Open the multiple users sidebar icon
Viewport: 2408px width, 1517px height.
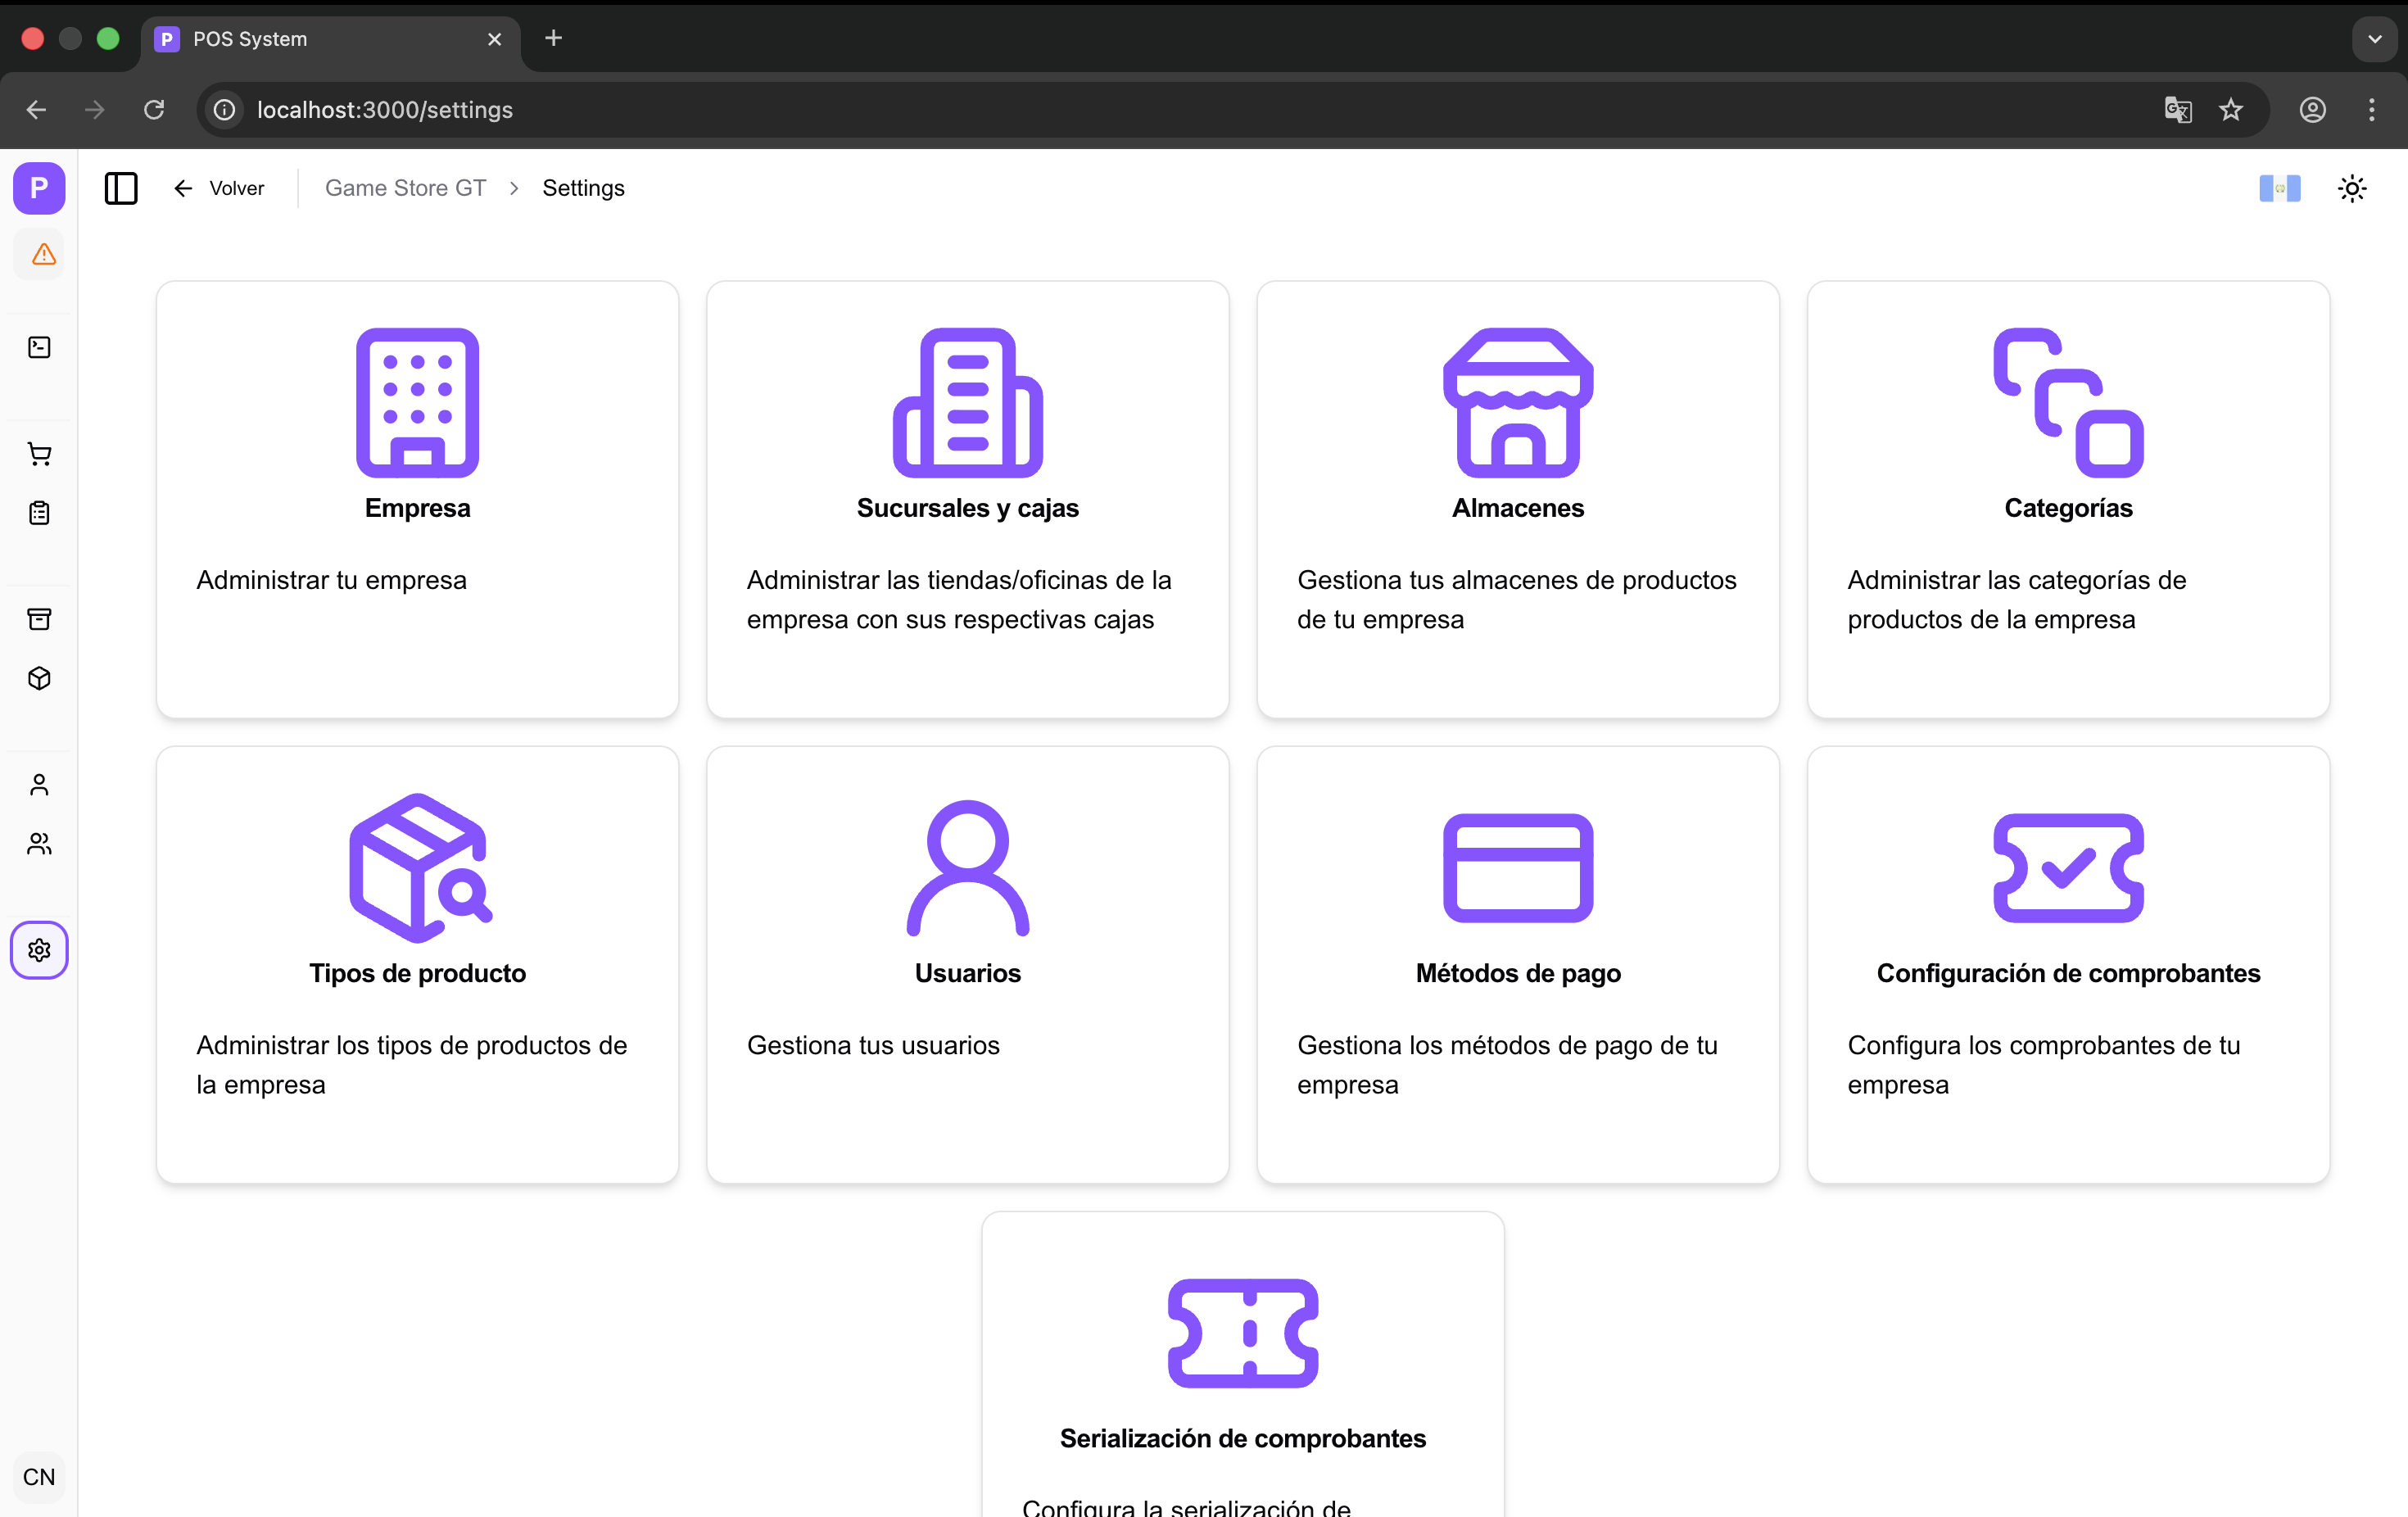coord(39,844)
